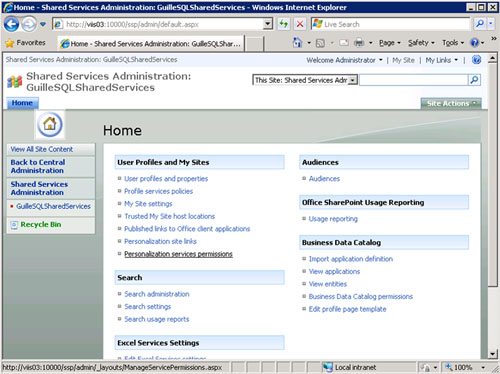Open the Favorites star button

26,43
